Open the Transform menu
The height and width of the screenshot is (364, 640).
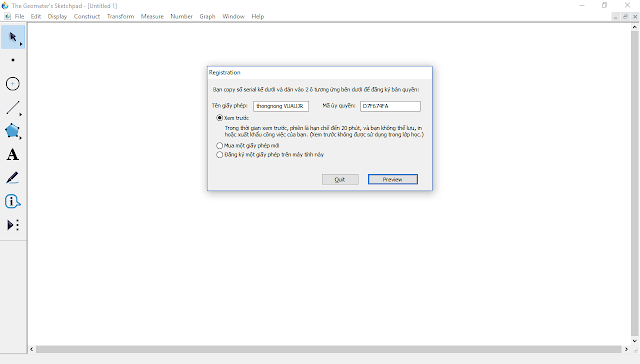tap(120, 16)
